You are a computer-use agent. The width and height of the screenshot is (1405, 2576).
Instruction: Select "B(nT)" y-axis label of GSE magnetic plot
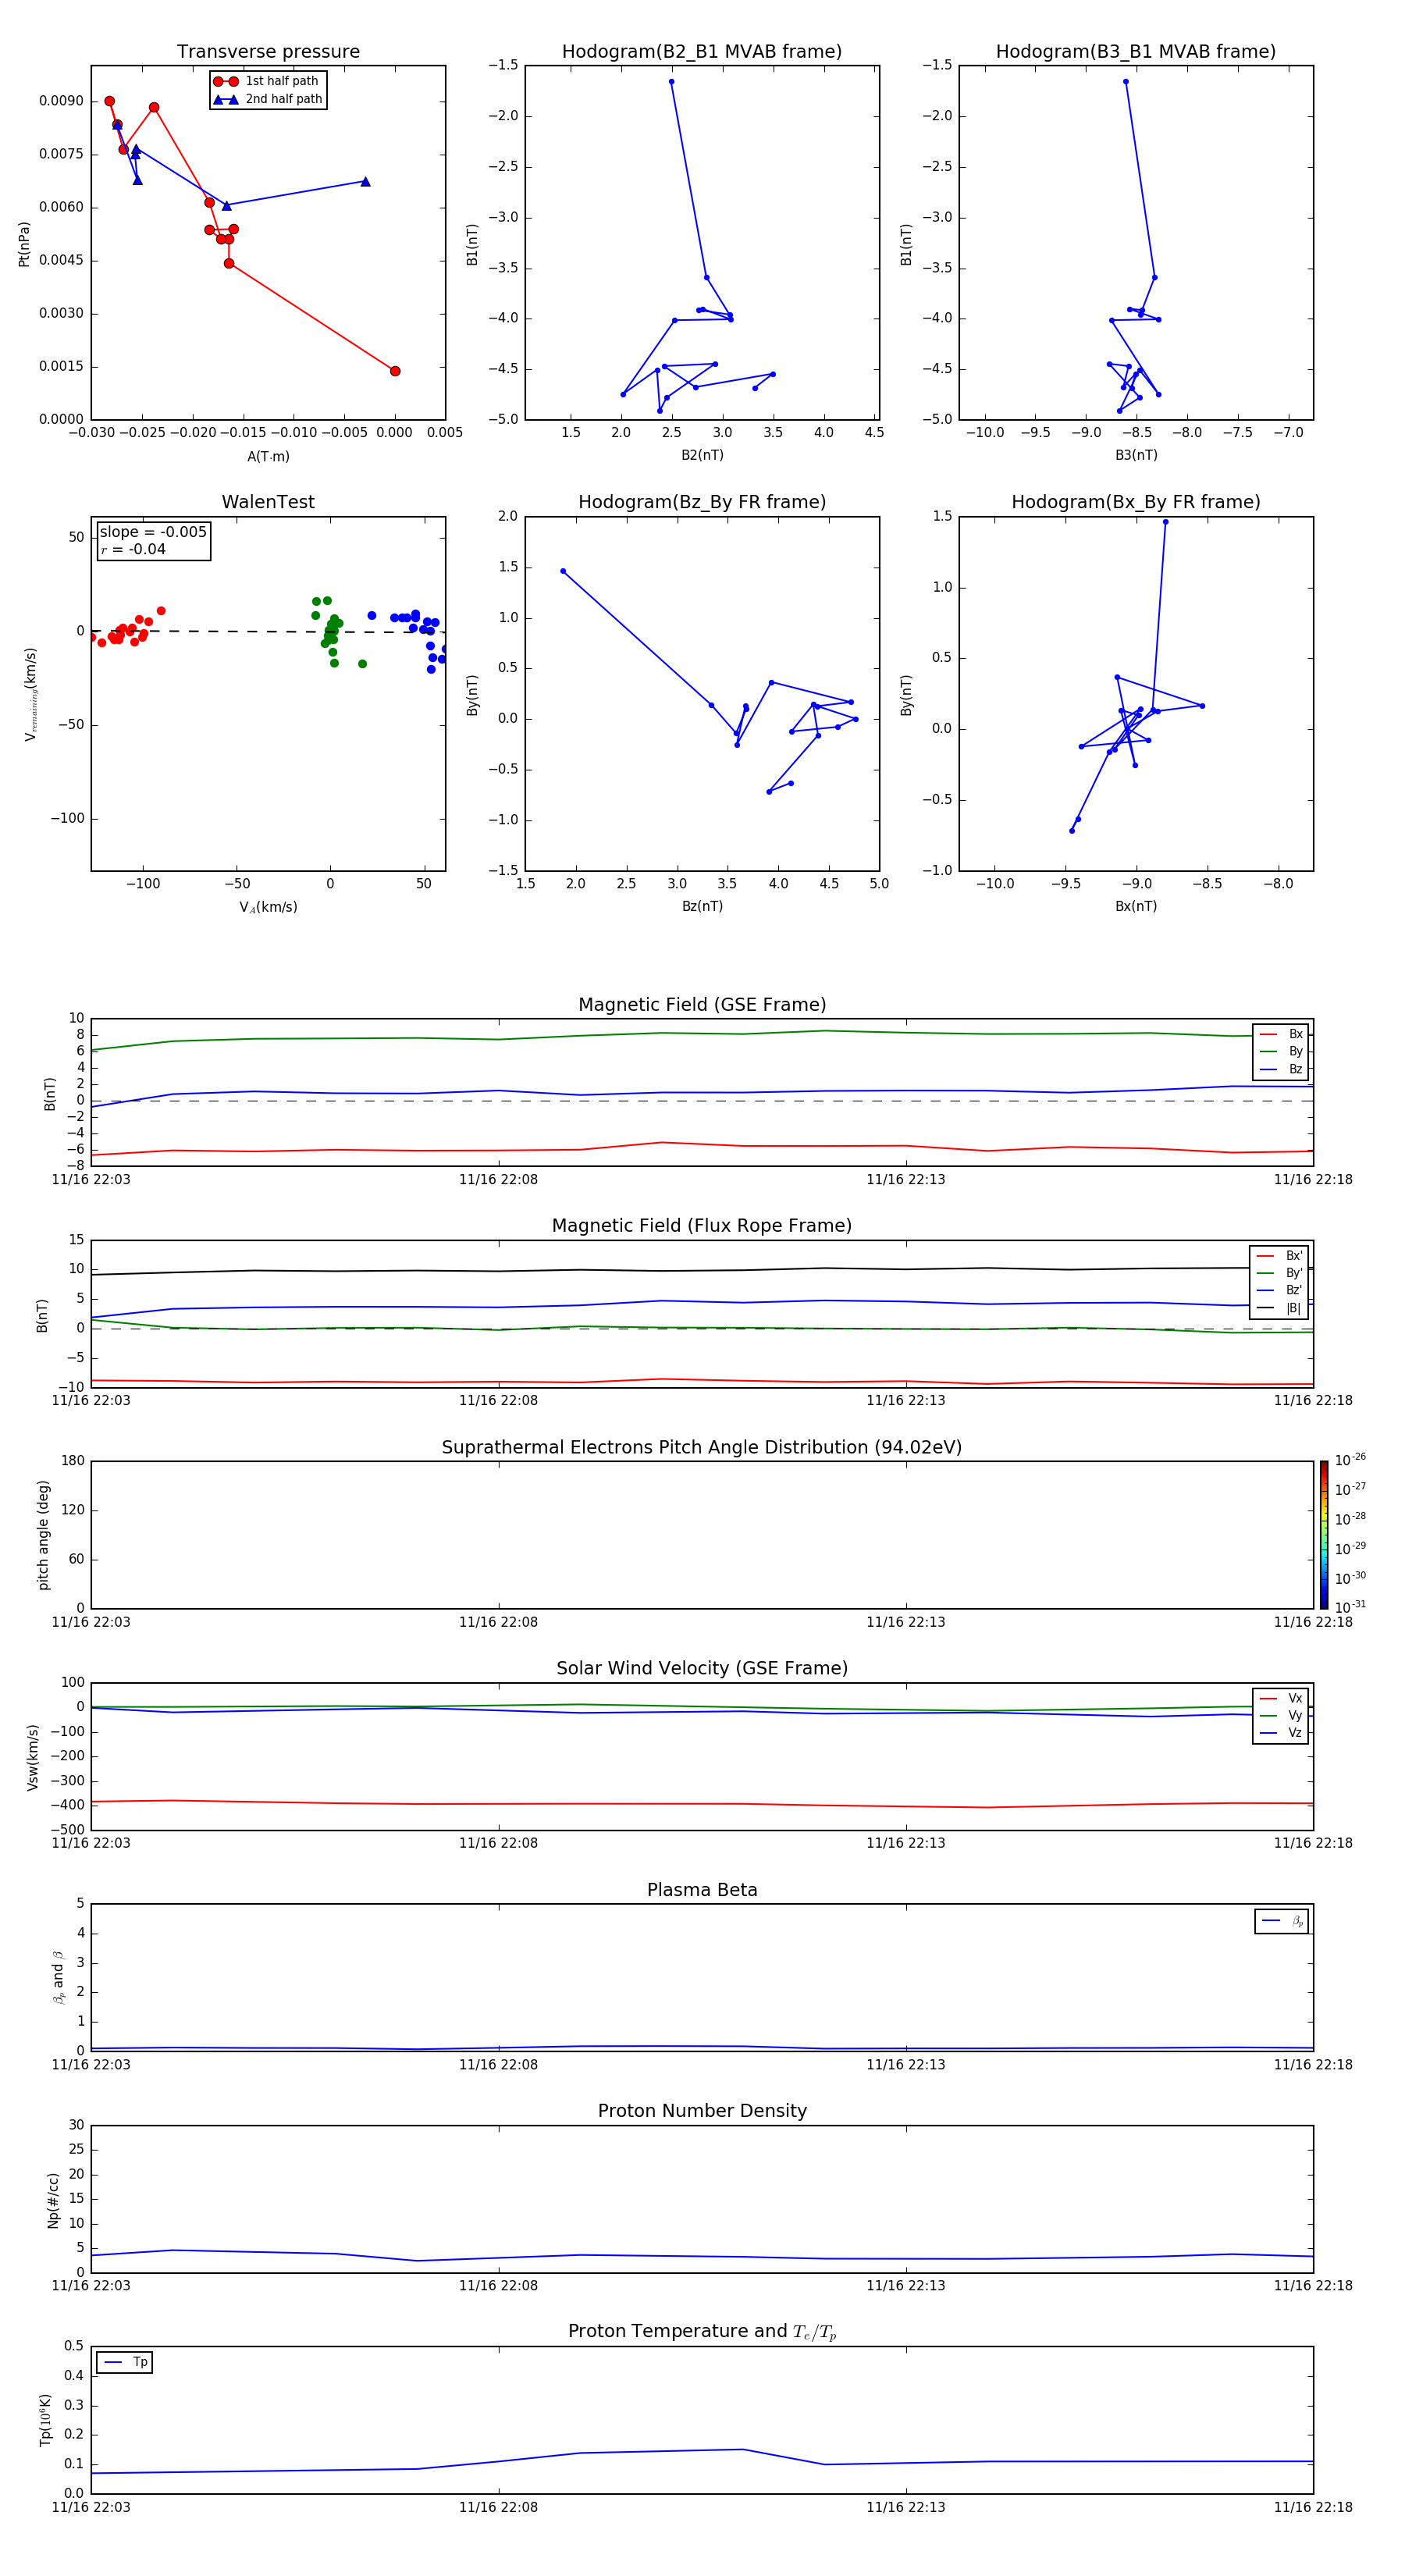49,1093
